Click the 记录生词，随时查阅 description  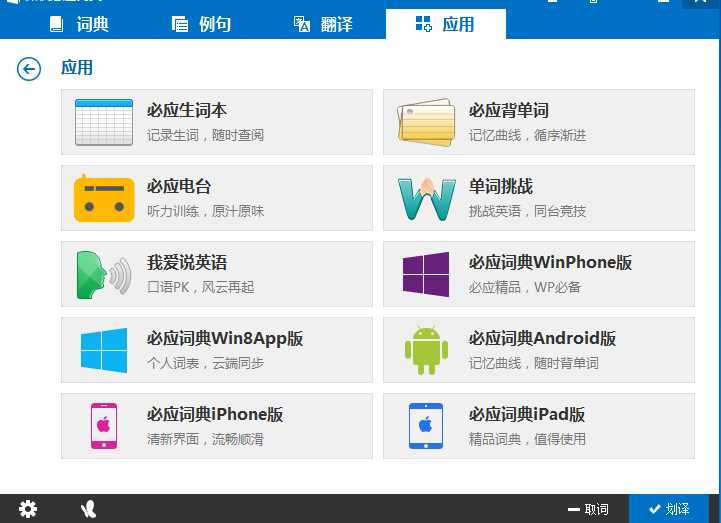pyautogui.click(x=206, y=135)
